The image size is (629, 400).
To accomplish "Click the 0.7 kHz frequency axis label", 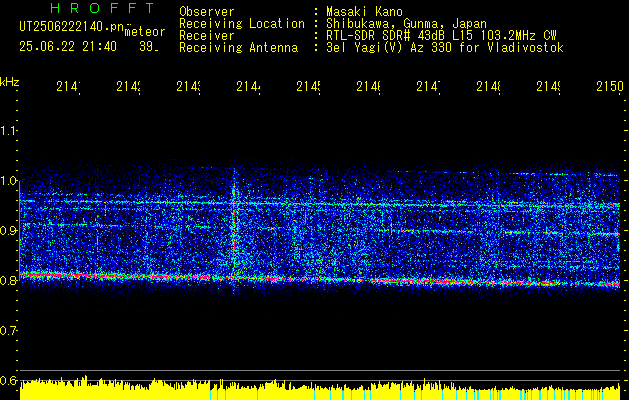I will 8,330.
